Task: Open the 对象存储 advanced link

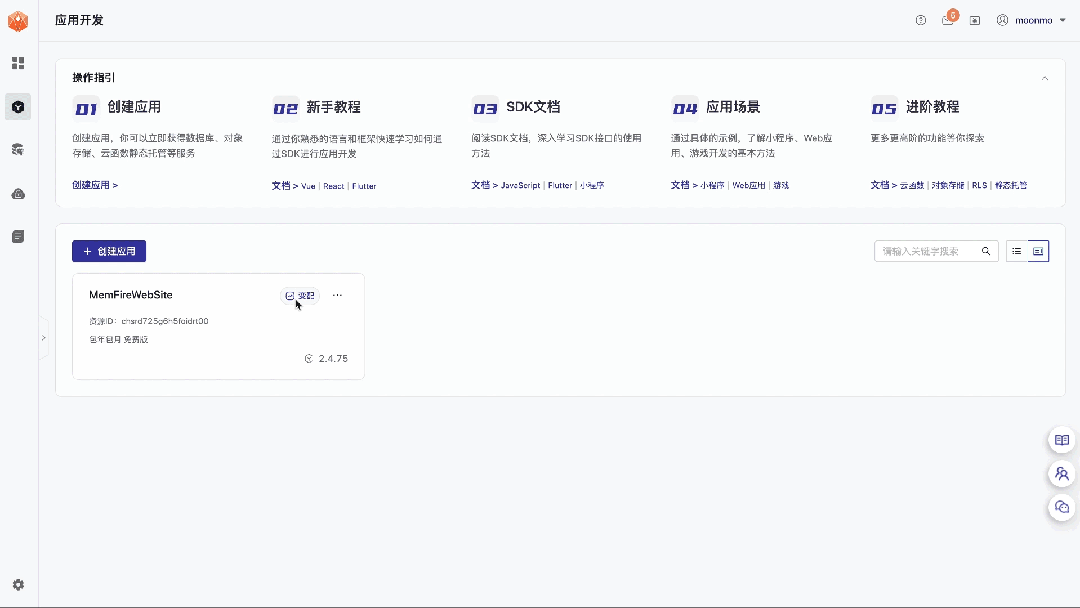Action: click(x=948, y=185)
